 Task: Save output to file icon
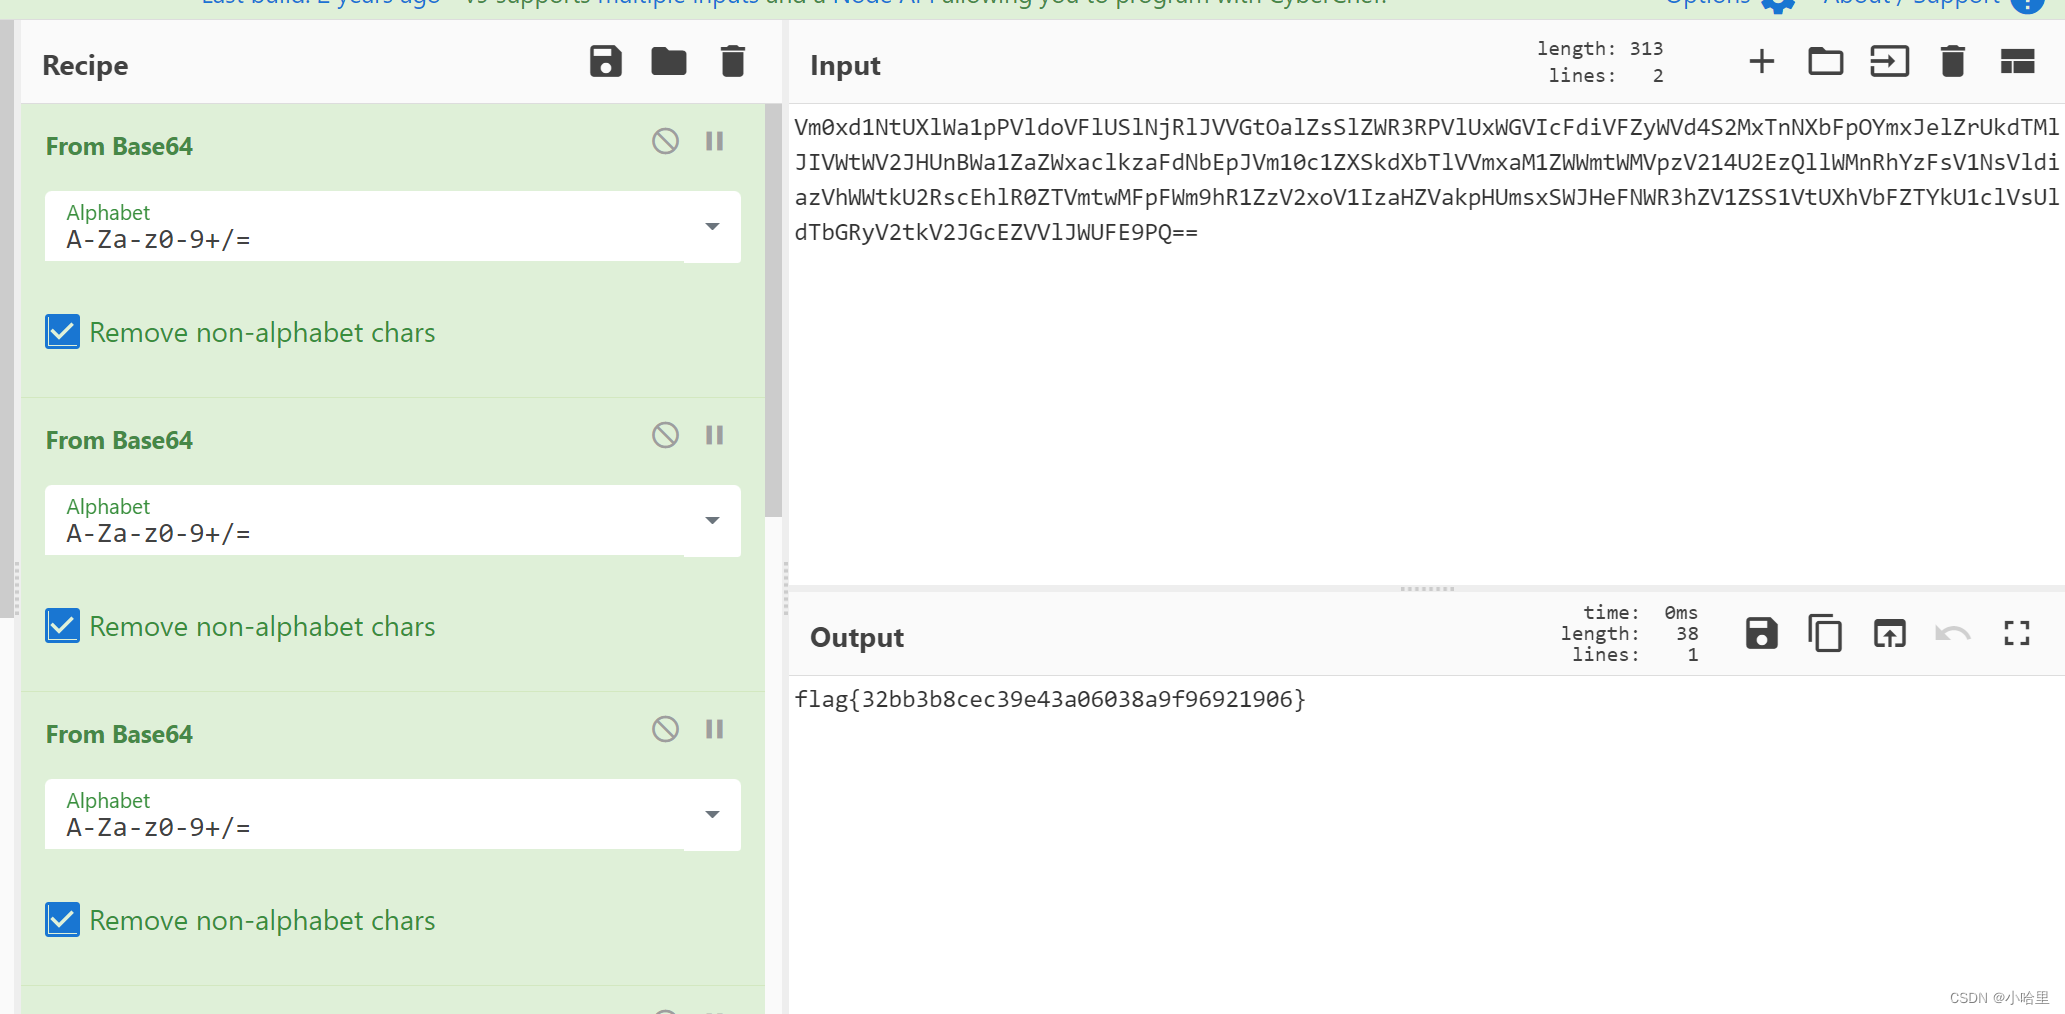coord(1762,634)
